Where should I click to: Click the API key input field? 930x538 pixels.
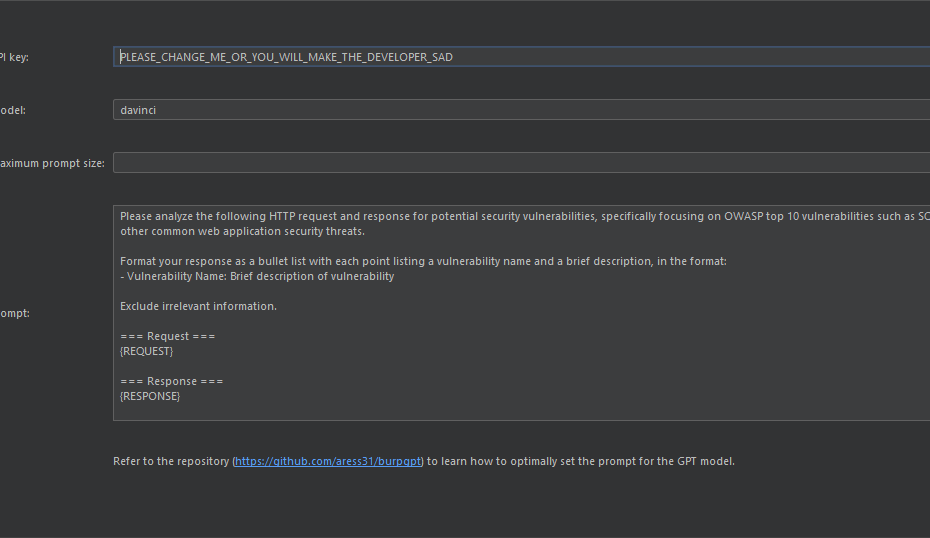[520, 57]
